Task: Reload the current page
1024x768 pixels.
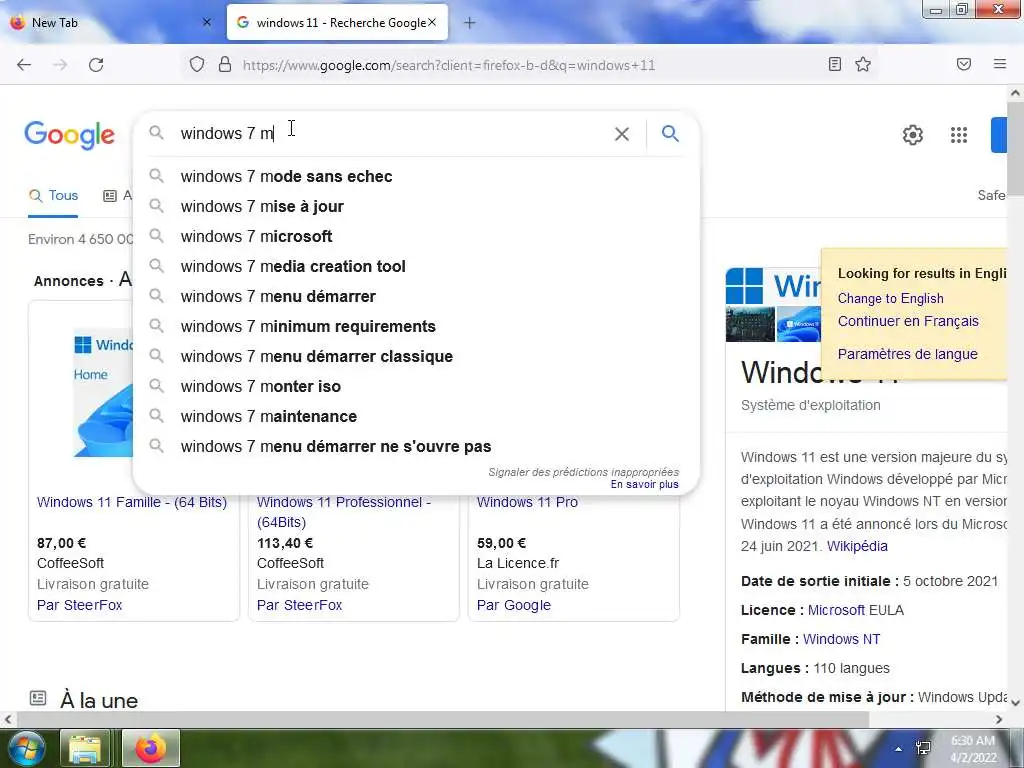Action: point(96,65)
